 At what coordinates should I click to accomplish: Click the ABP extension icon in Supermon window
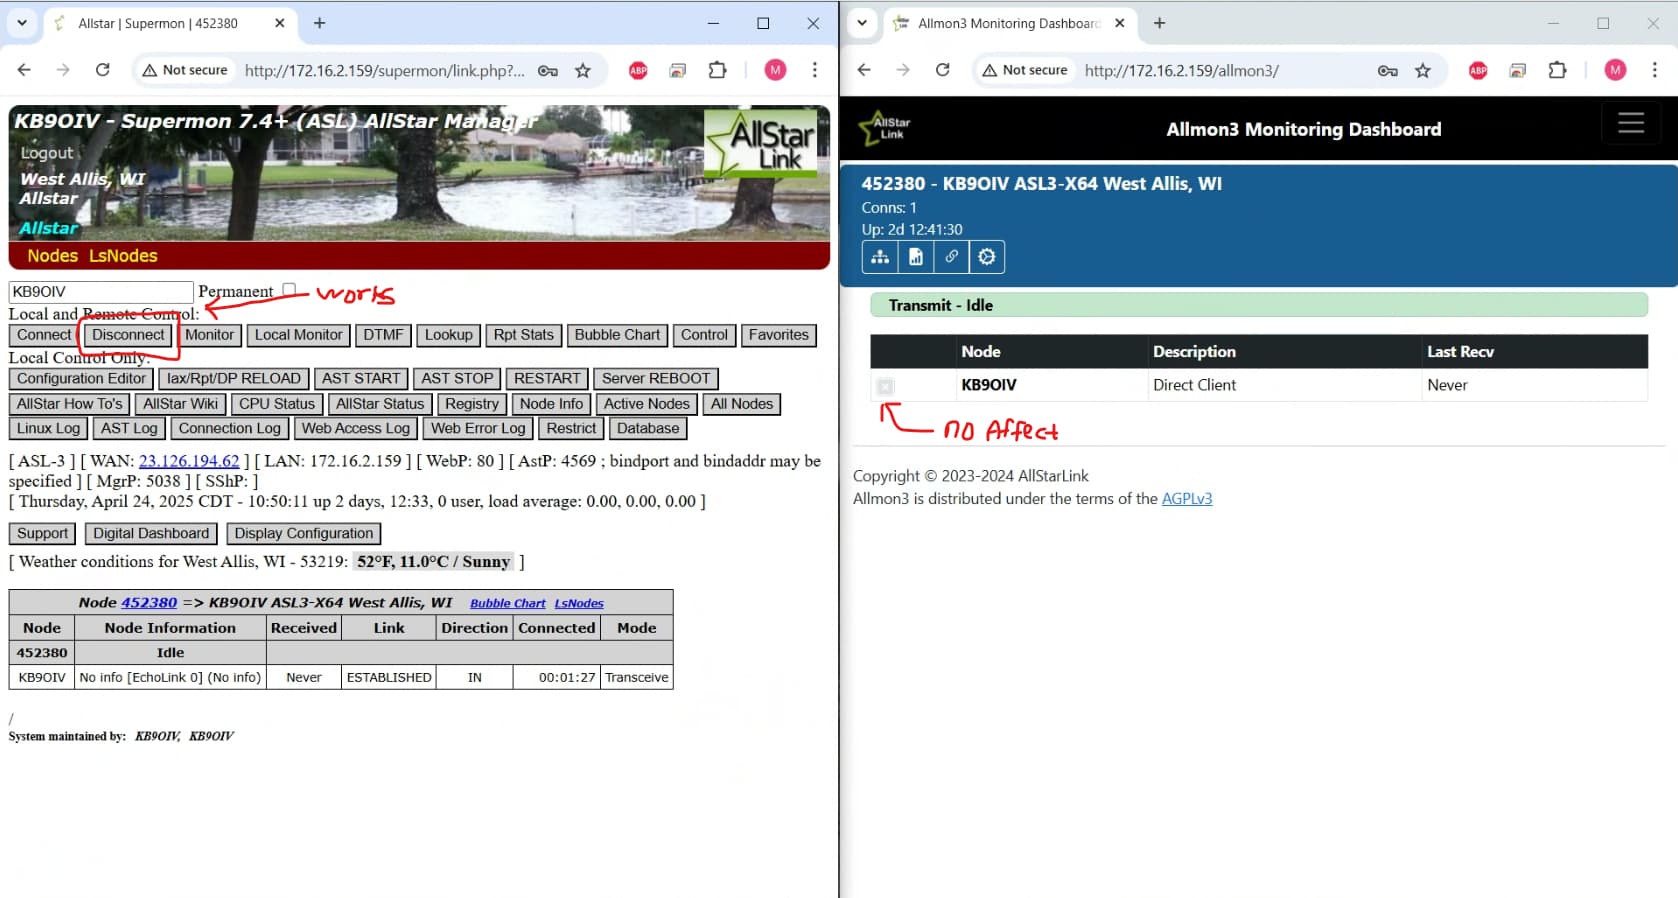pos(638,70)
